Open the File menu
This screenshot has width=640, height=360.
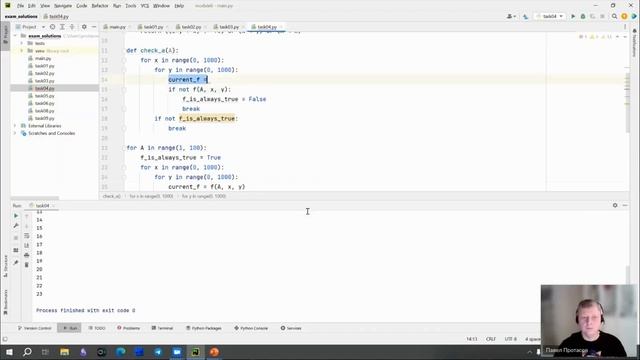(x=20, y=6)
